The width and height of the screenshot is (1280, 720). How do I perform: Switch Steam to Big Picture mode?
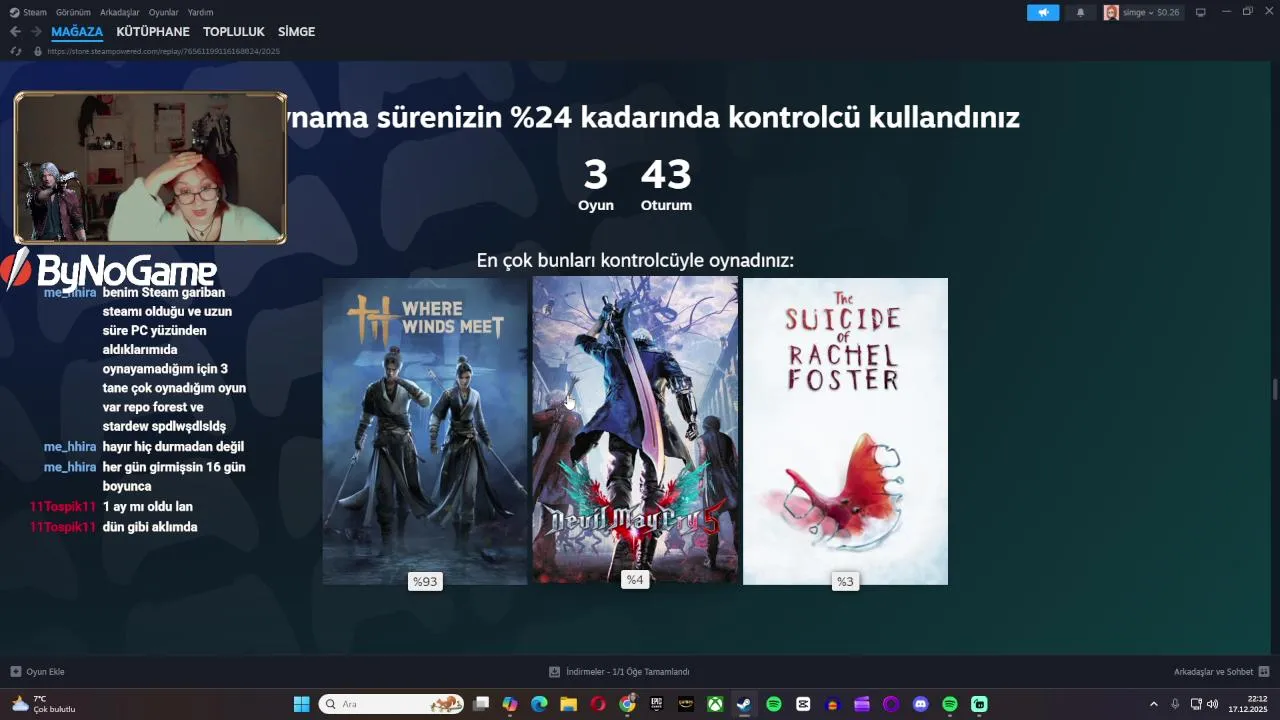pos(1201,12)
